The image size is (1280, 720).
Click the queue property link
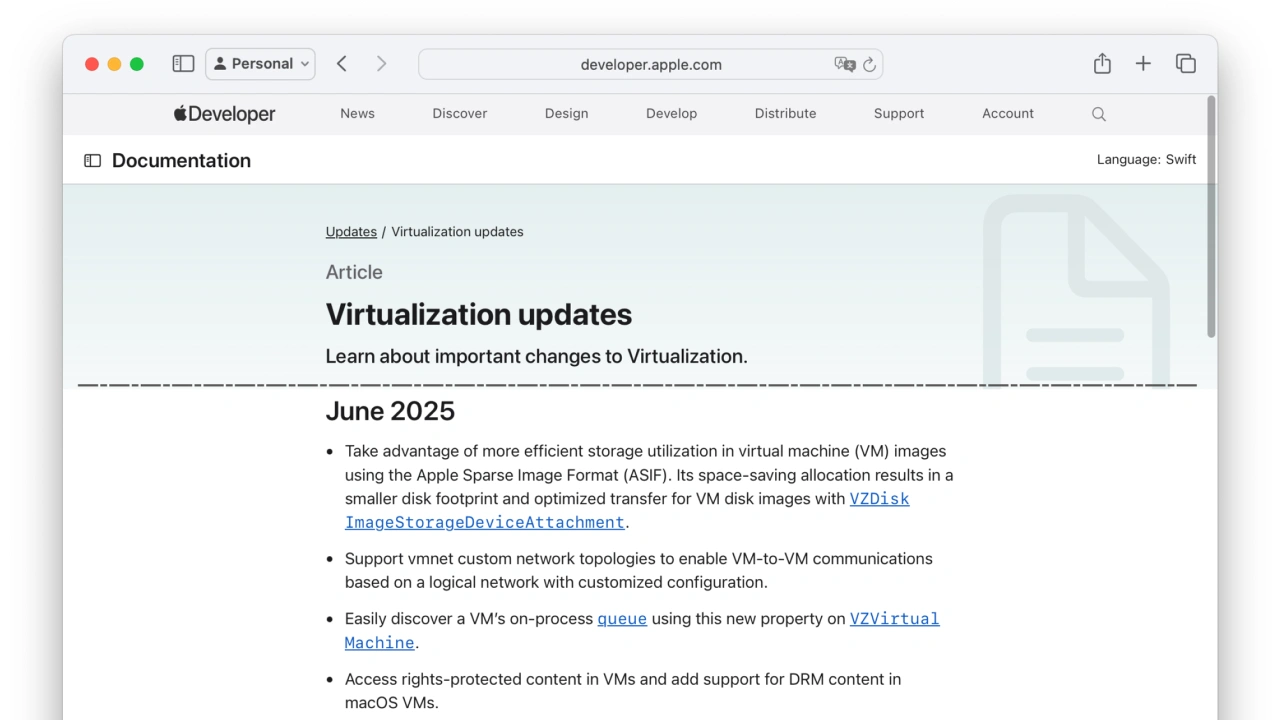pyautogui.click(x=622, y=619)
